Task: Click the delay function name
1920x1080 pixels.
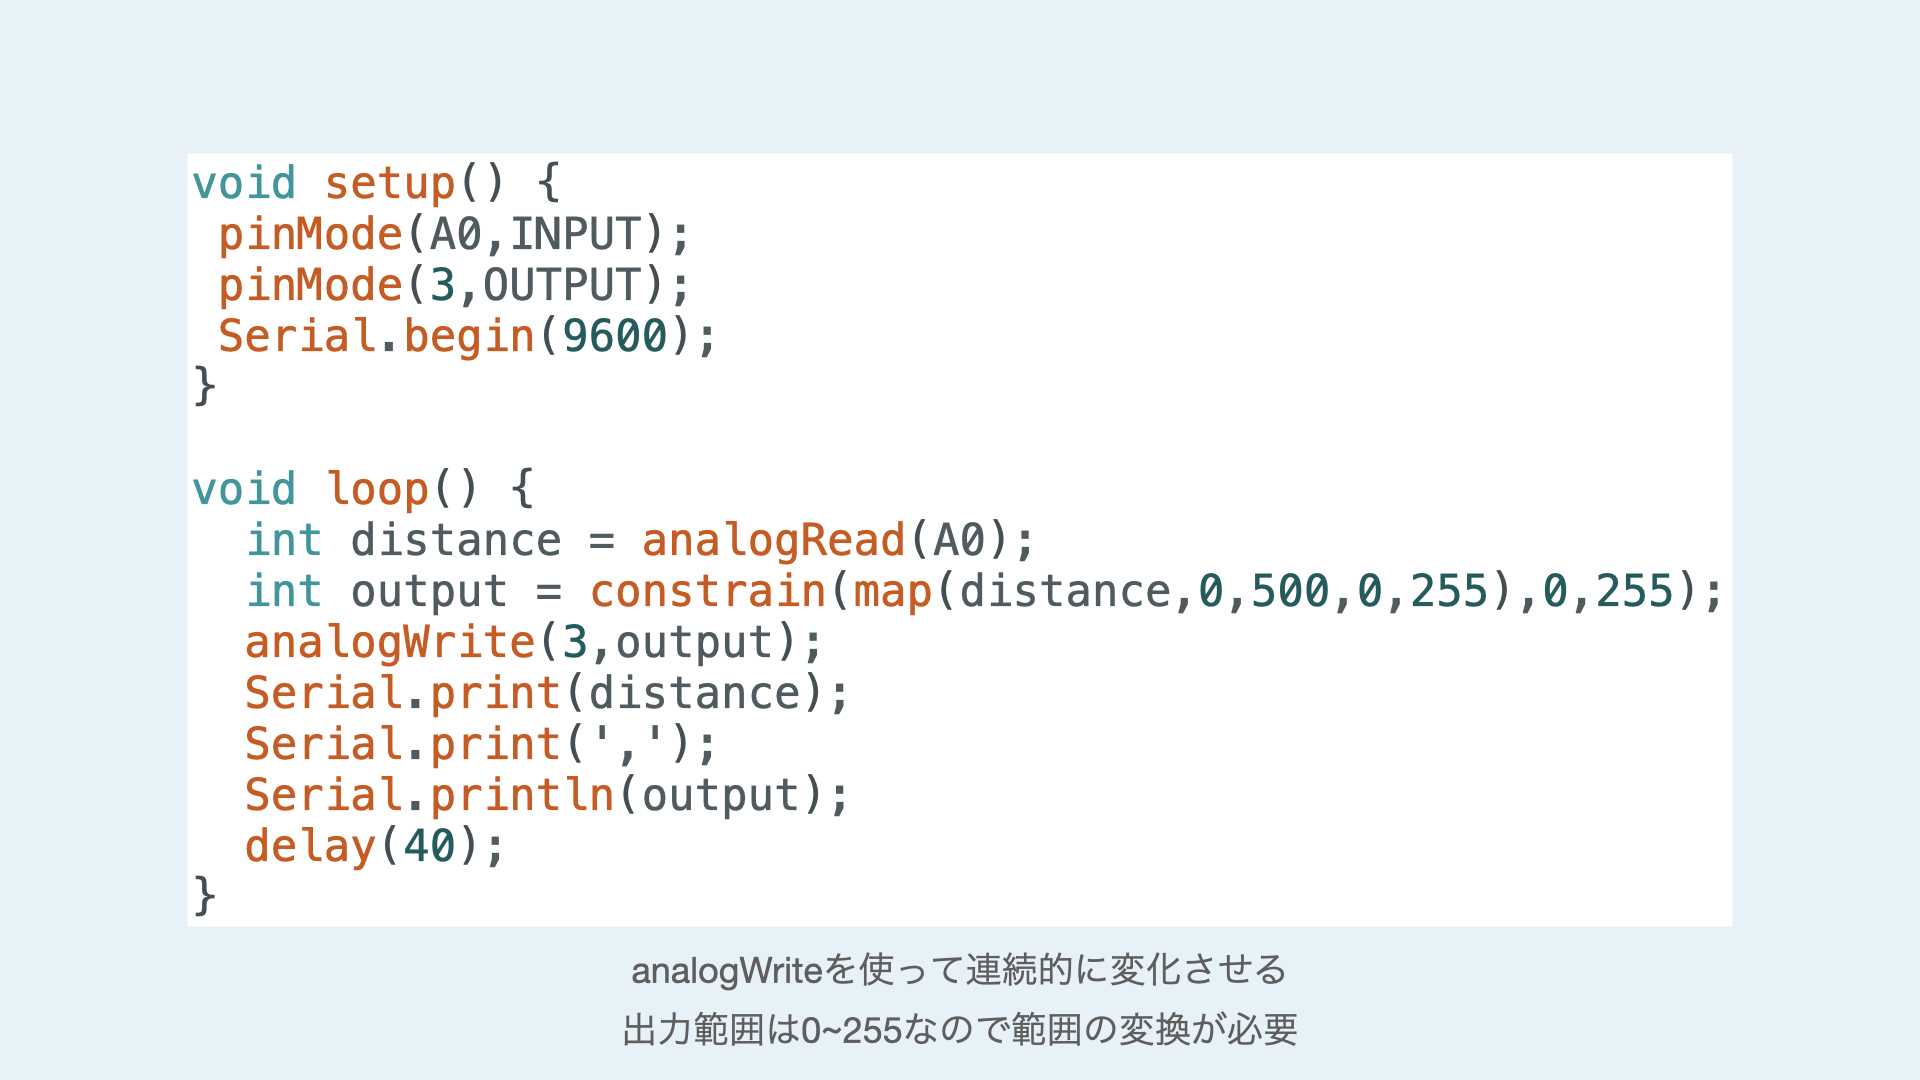Action: [x=310, y=847]
